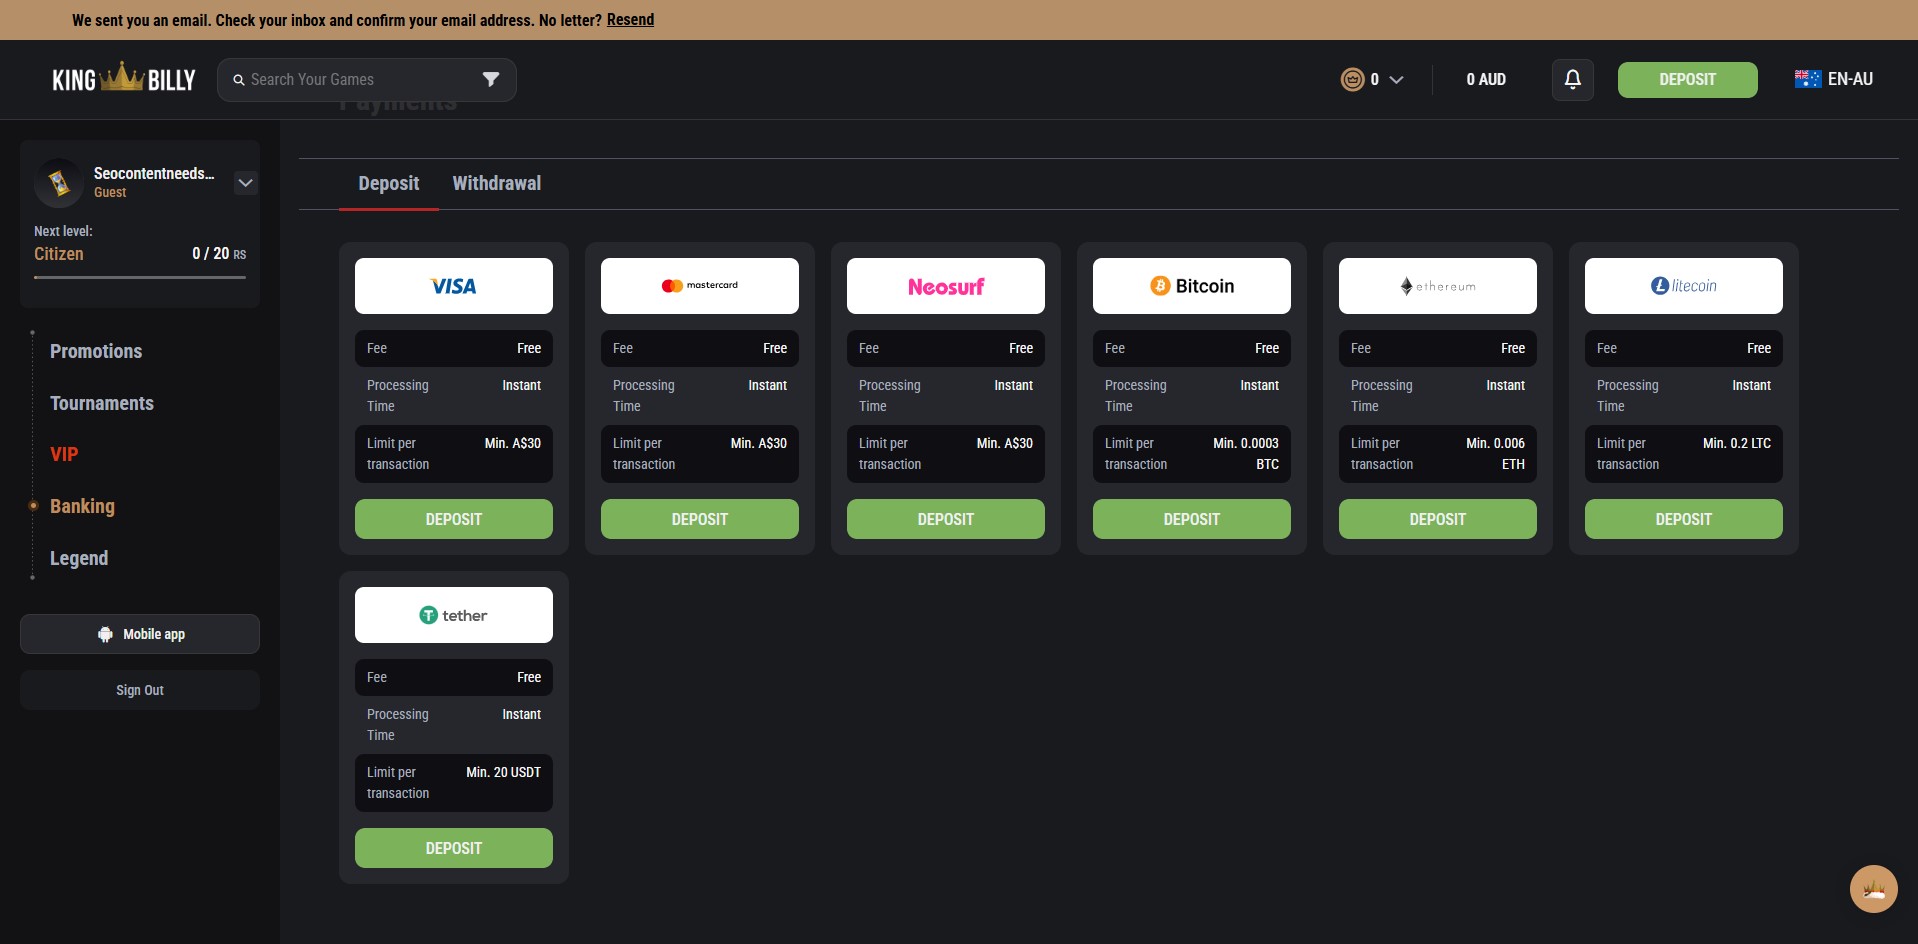Open the Tournaments menu item
1918x944 pixels.
click(x=102, y=403)
